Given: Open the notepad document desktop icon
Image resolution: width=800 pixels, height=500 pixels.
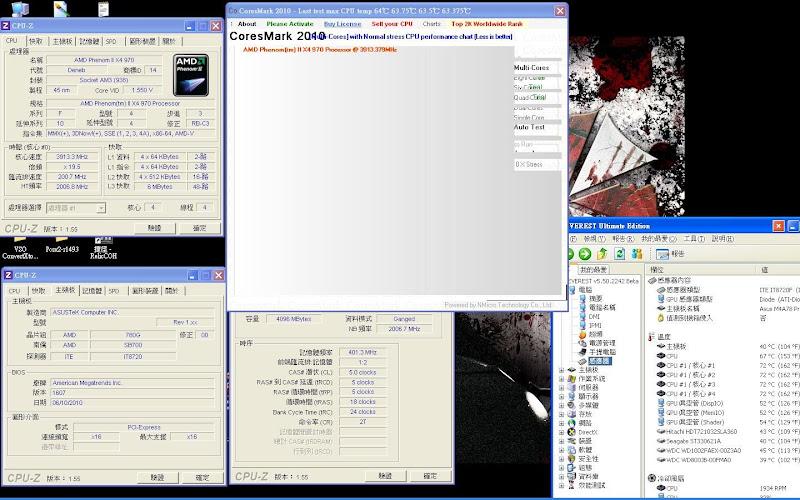Looking at the screenshot, I should point(104,9).
